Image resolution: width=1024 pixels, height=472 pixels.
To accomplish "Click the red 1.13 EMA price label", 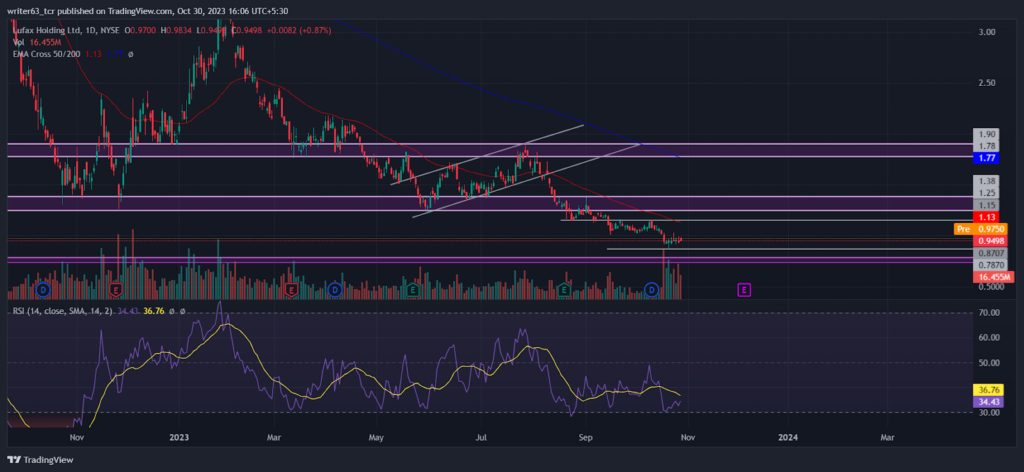I will 985,217.
